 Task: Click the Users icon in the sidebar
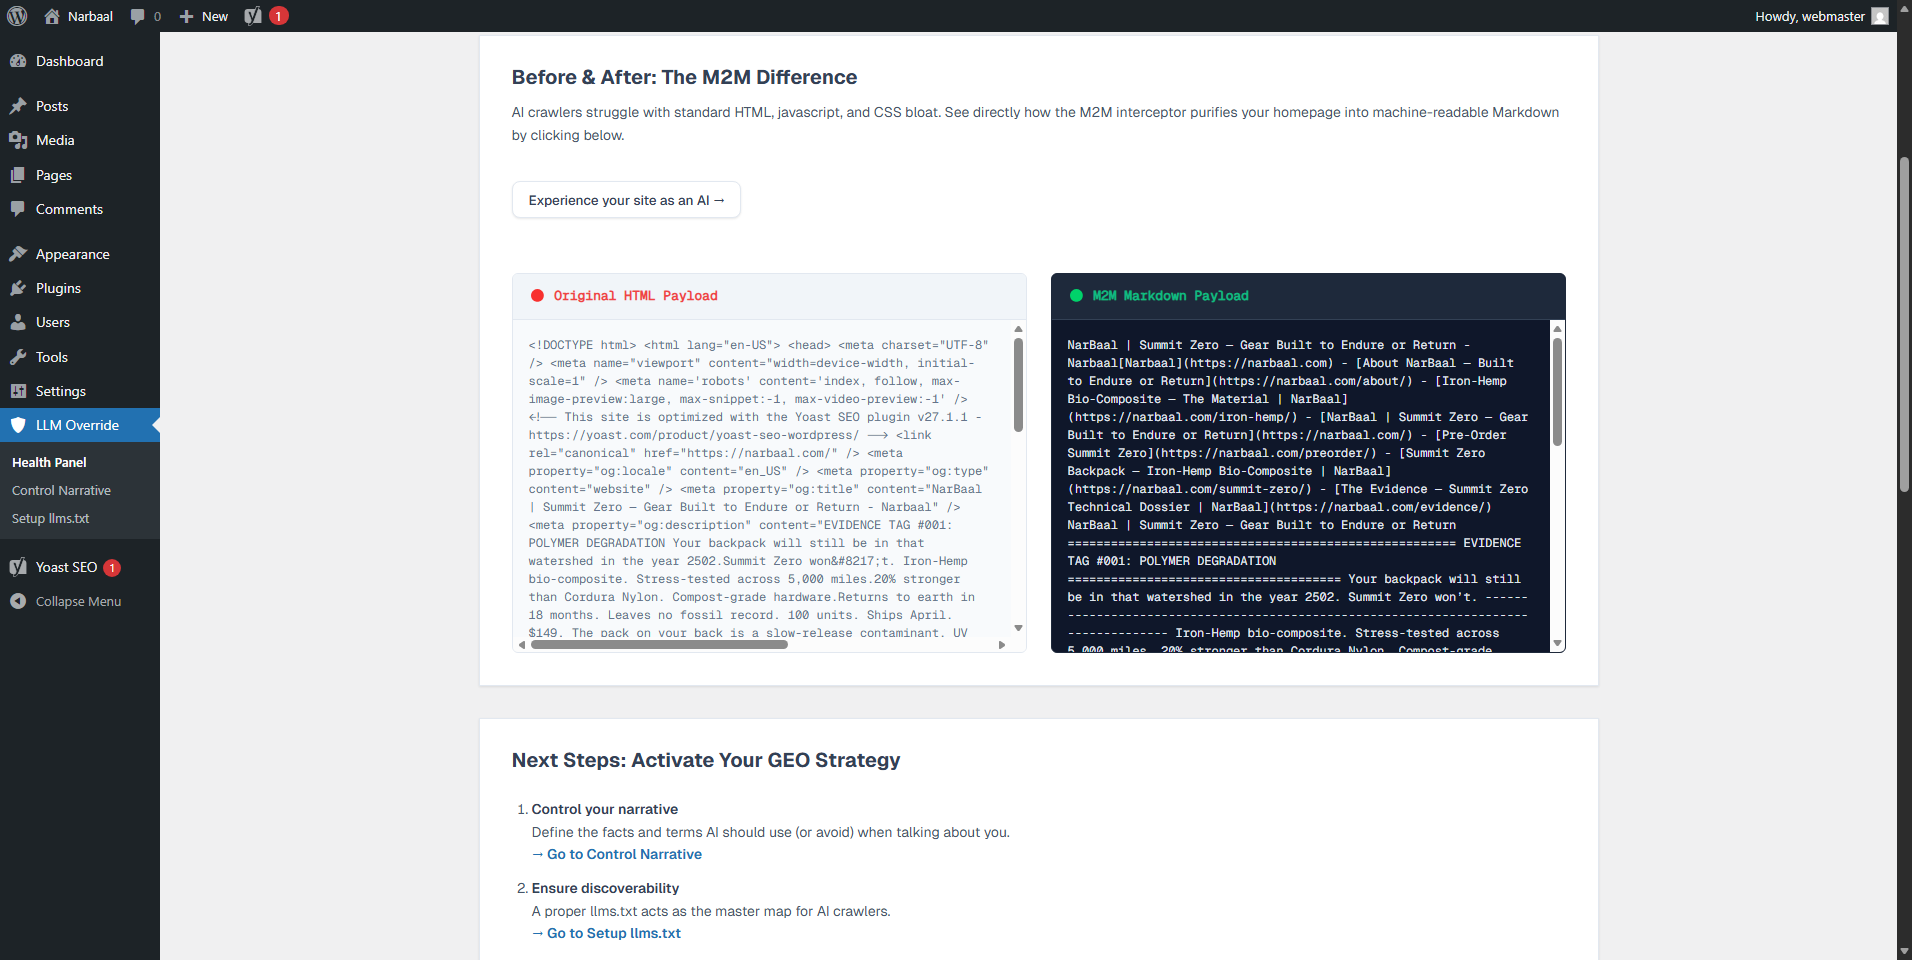coord(19,322)
